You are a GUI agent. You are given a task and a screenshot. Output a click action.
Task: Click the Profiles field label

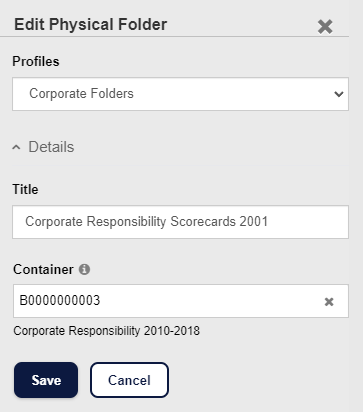[x=36, y=61]
